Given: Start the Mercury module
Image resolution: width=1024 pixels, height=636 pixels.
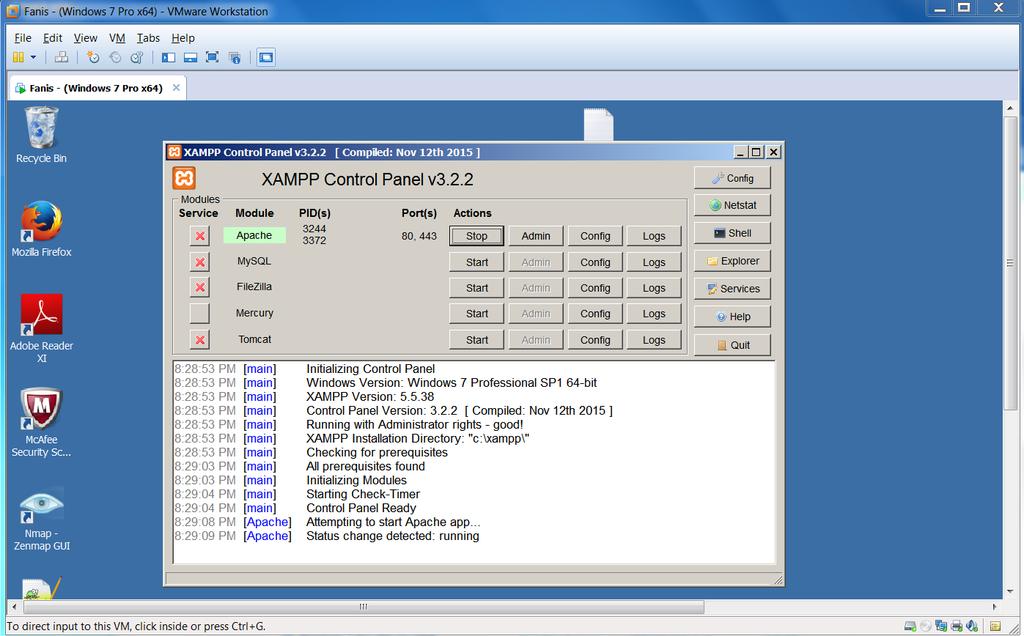Looking at the screenshot, I should tap(477, 313).
